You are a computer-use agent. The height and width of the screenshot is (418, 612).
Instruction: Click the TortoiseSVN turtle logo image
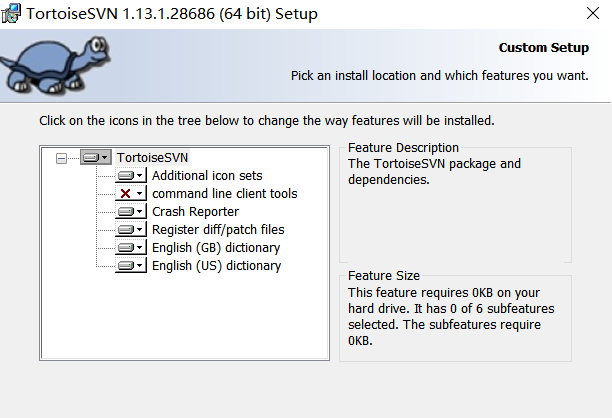tap(55, 65)
